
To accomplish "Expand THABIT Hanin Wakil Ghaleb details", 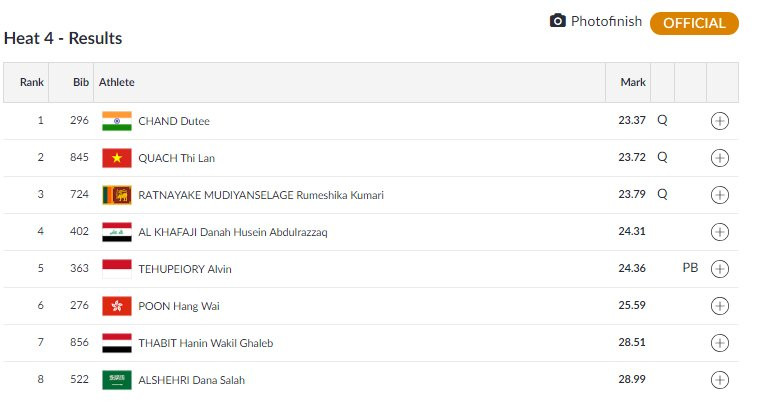I will tap(720, 343).
